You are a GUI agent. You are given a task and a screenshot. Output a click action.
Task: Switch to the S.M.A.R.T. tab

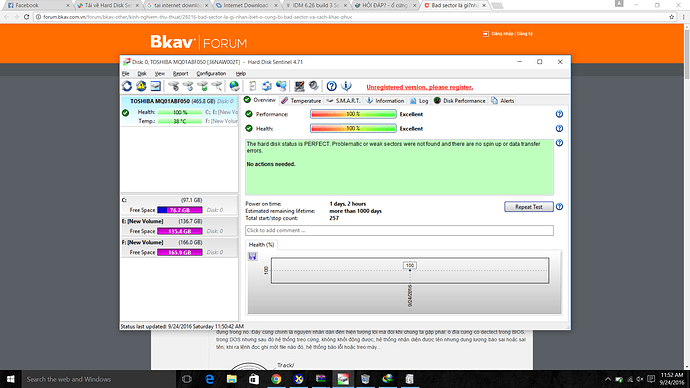(x=343, y=101)
